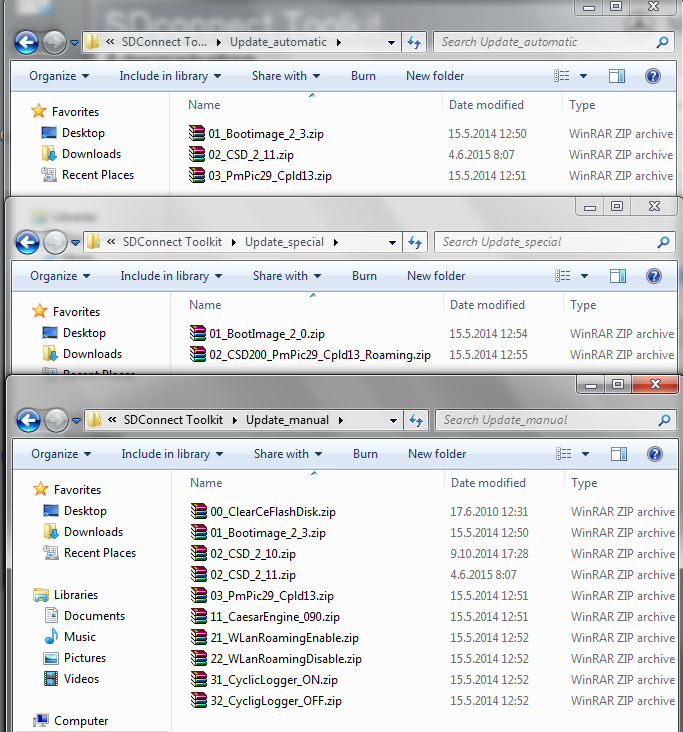Image resolution: width=683 pixels, height=732 pixels.
Task: Click the Search Update_special field
Action: (x=555, y=242)
